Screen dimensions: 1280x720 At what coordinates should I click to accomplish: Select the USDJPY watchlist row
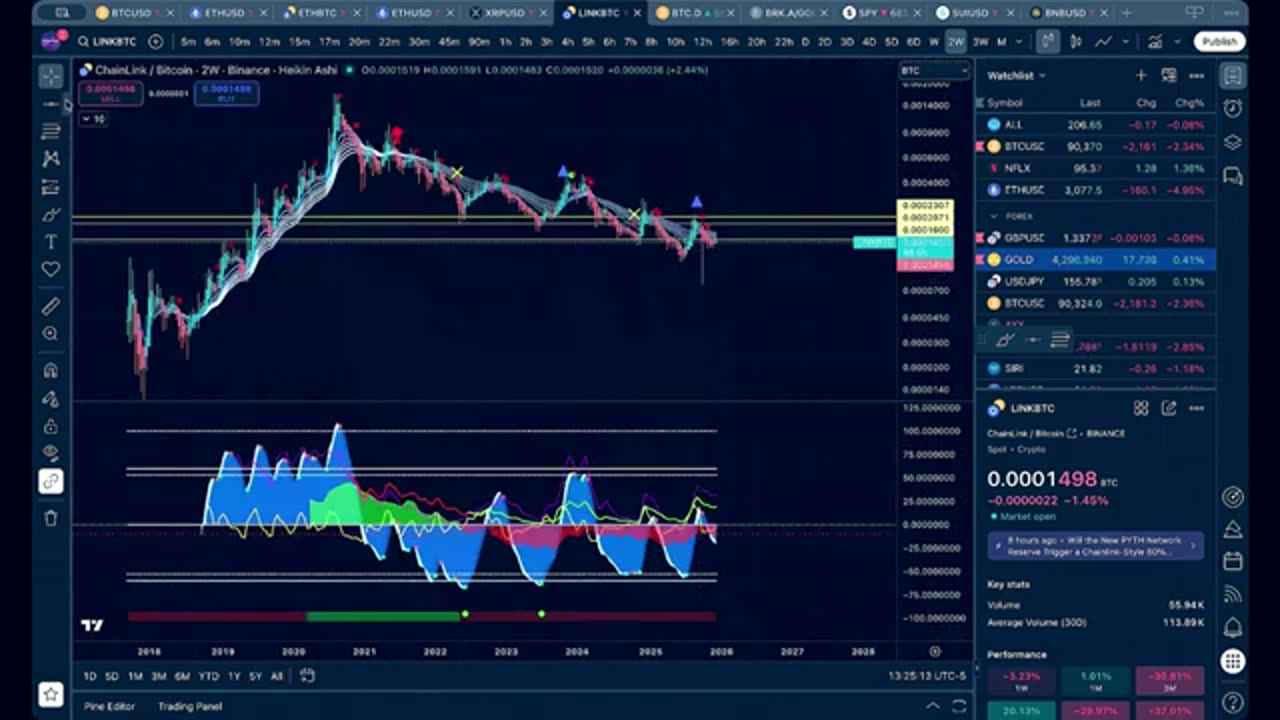tap(1096, 281)
